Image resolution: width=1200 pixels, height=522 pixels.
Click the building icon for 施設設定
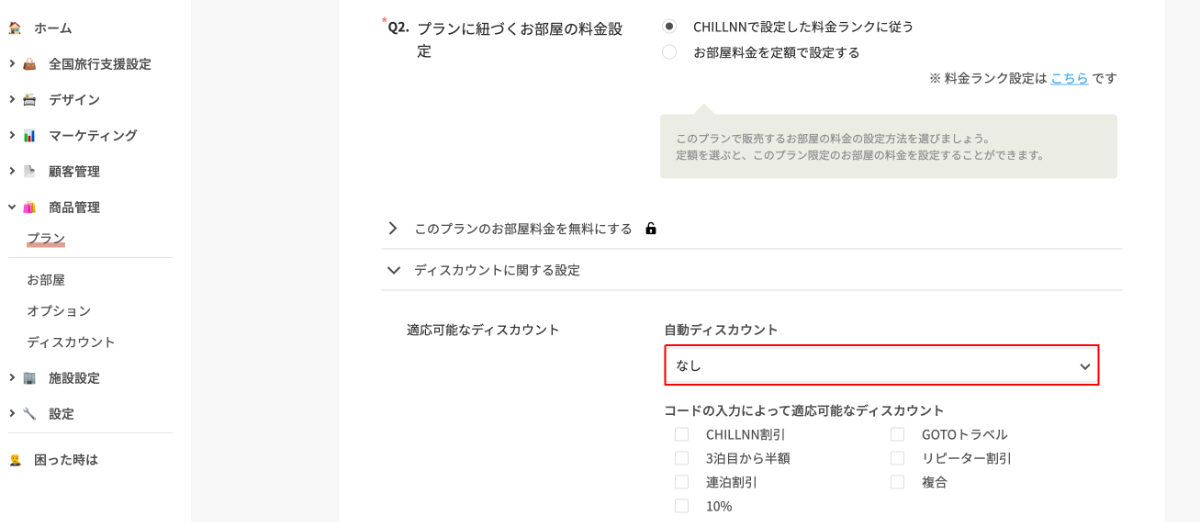click(29, 378)
